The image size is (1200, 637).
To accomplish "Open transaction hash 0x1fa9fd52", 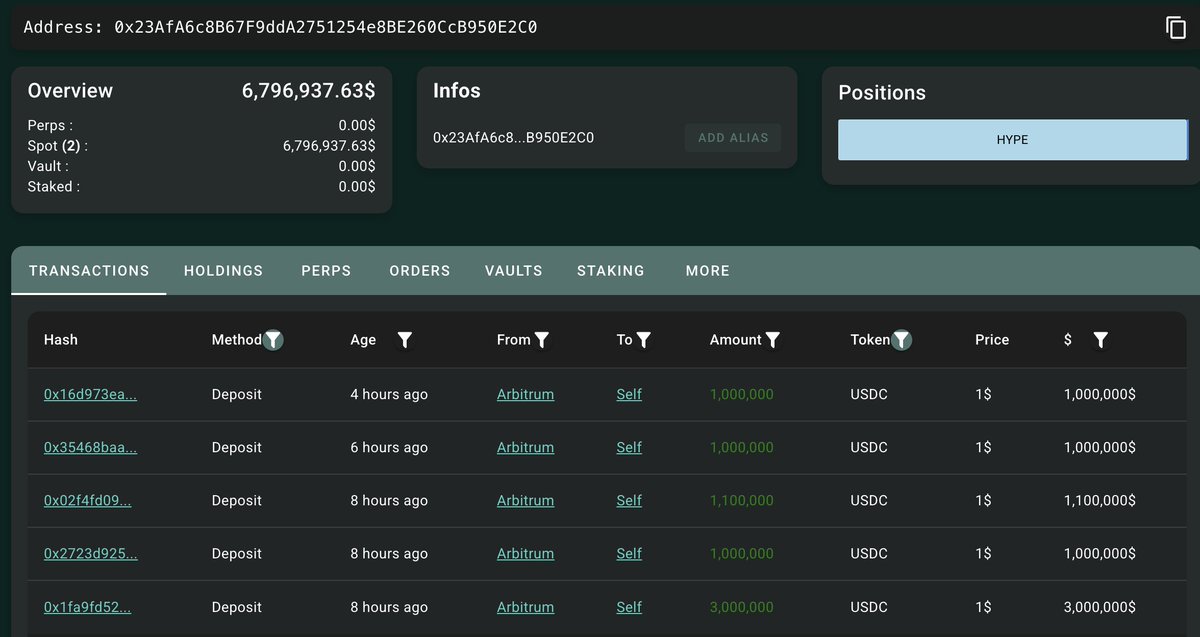I will coord(87,607).
